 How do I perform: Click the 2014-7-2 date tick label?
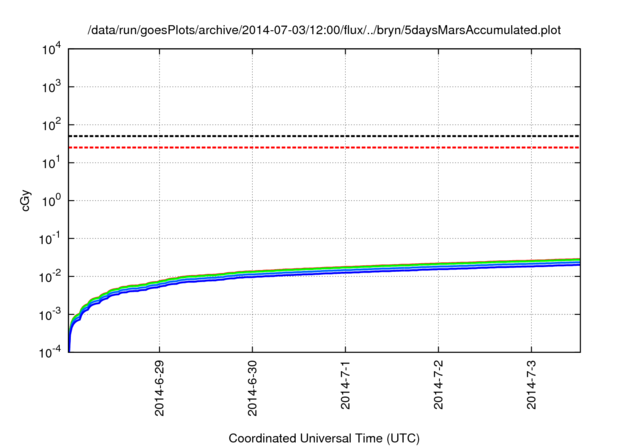[x=438, y=384]
